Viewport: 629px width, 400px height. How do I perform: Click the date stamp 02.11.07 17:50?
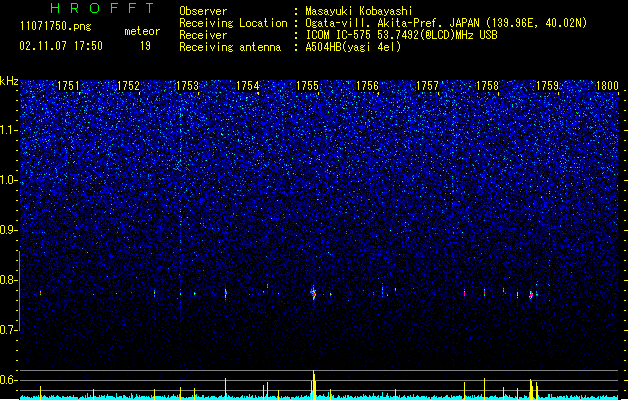click(x=61, y=46)
